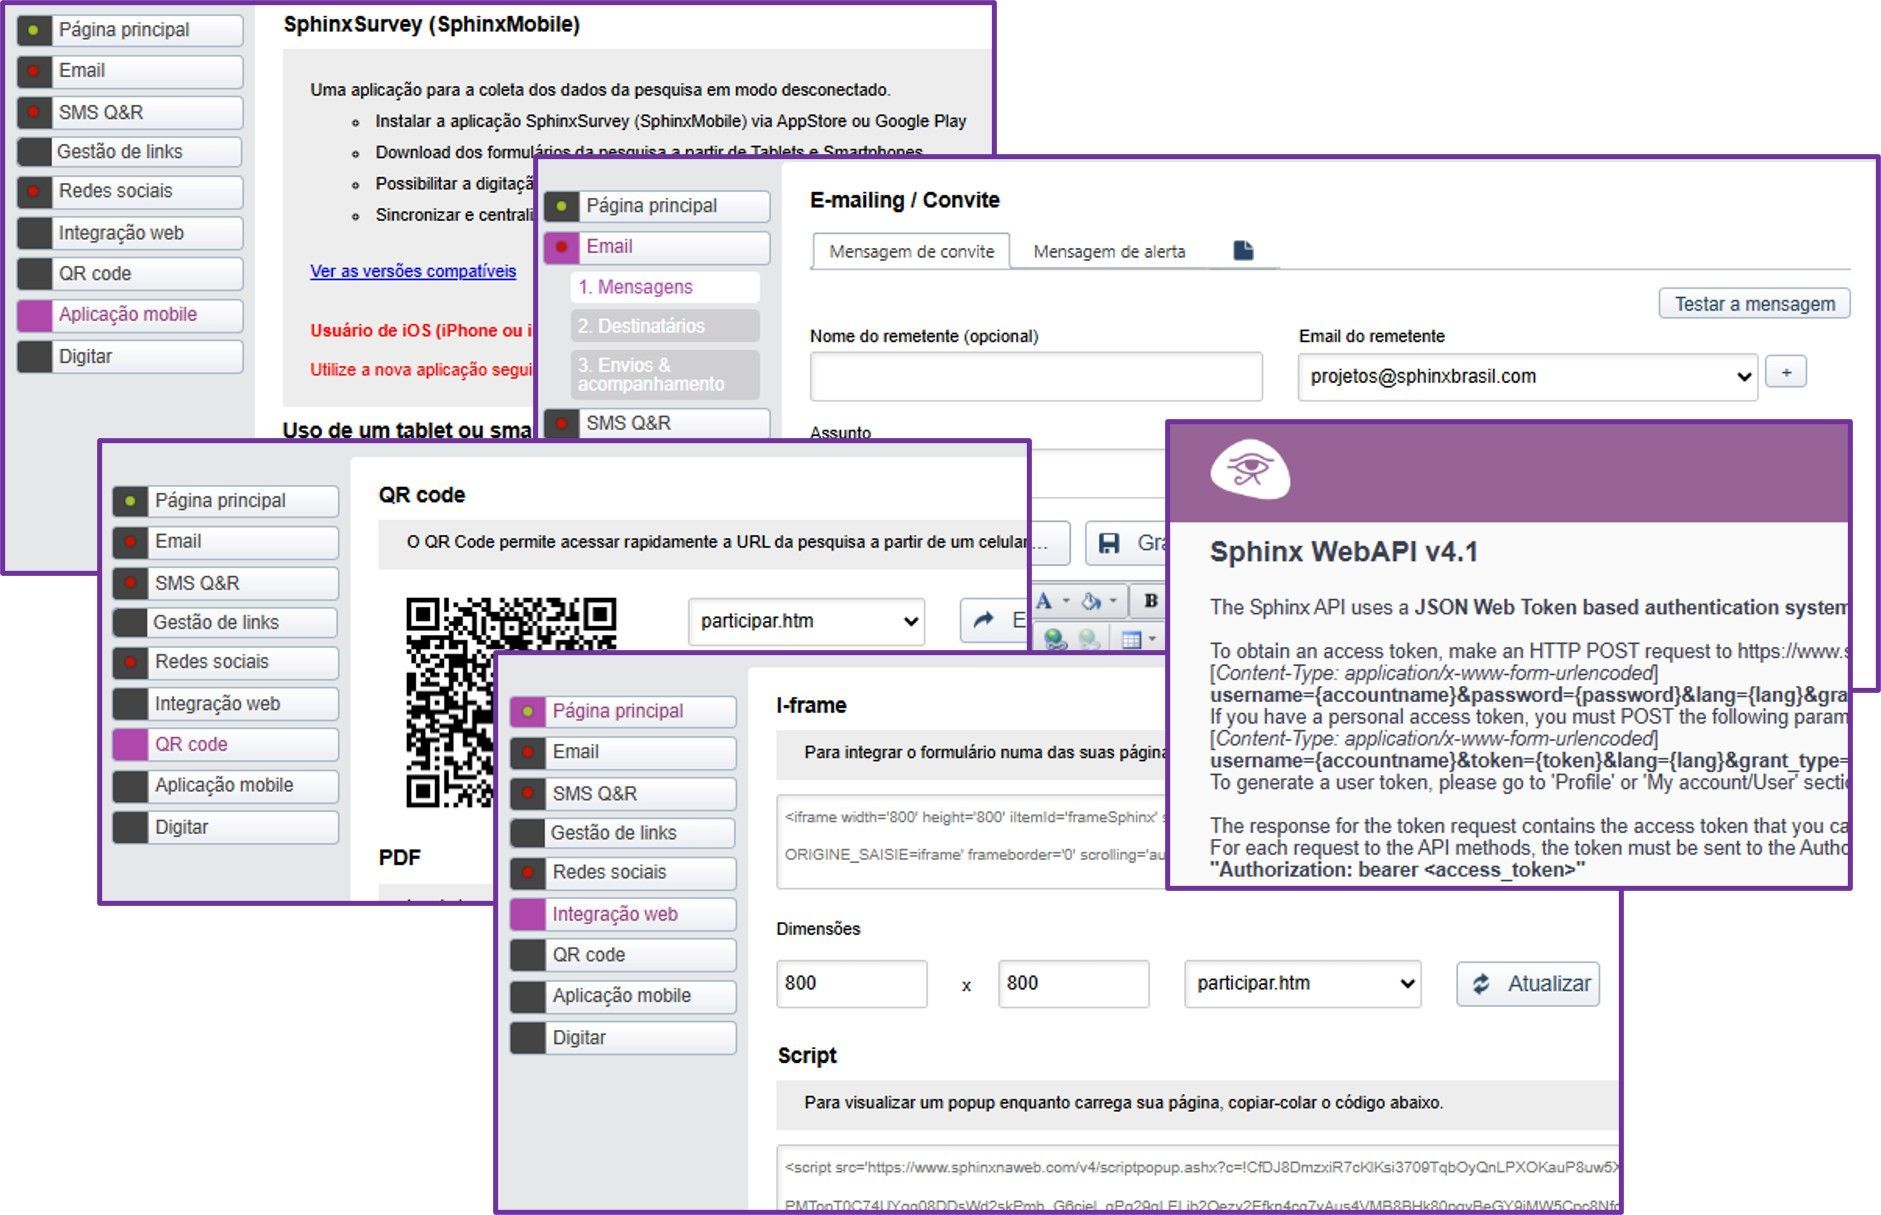
Task: Select 3. Envios & acompanhamento step
Action: pyautogui.click(x=665, y=374)
